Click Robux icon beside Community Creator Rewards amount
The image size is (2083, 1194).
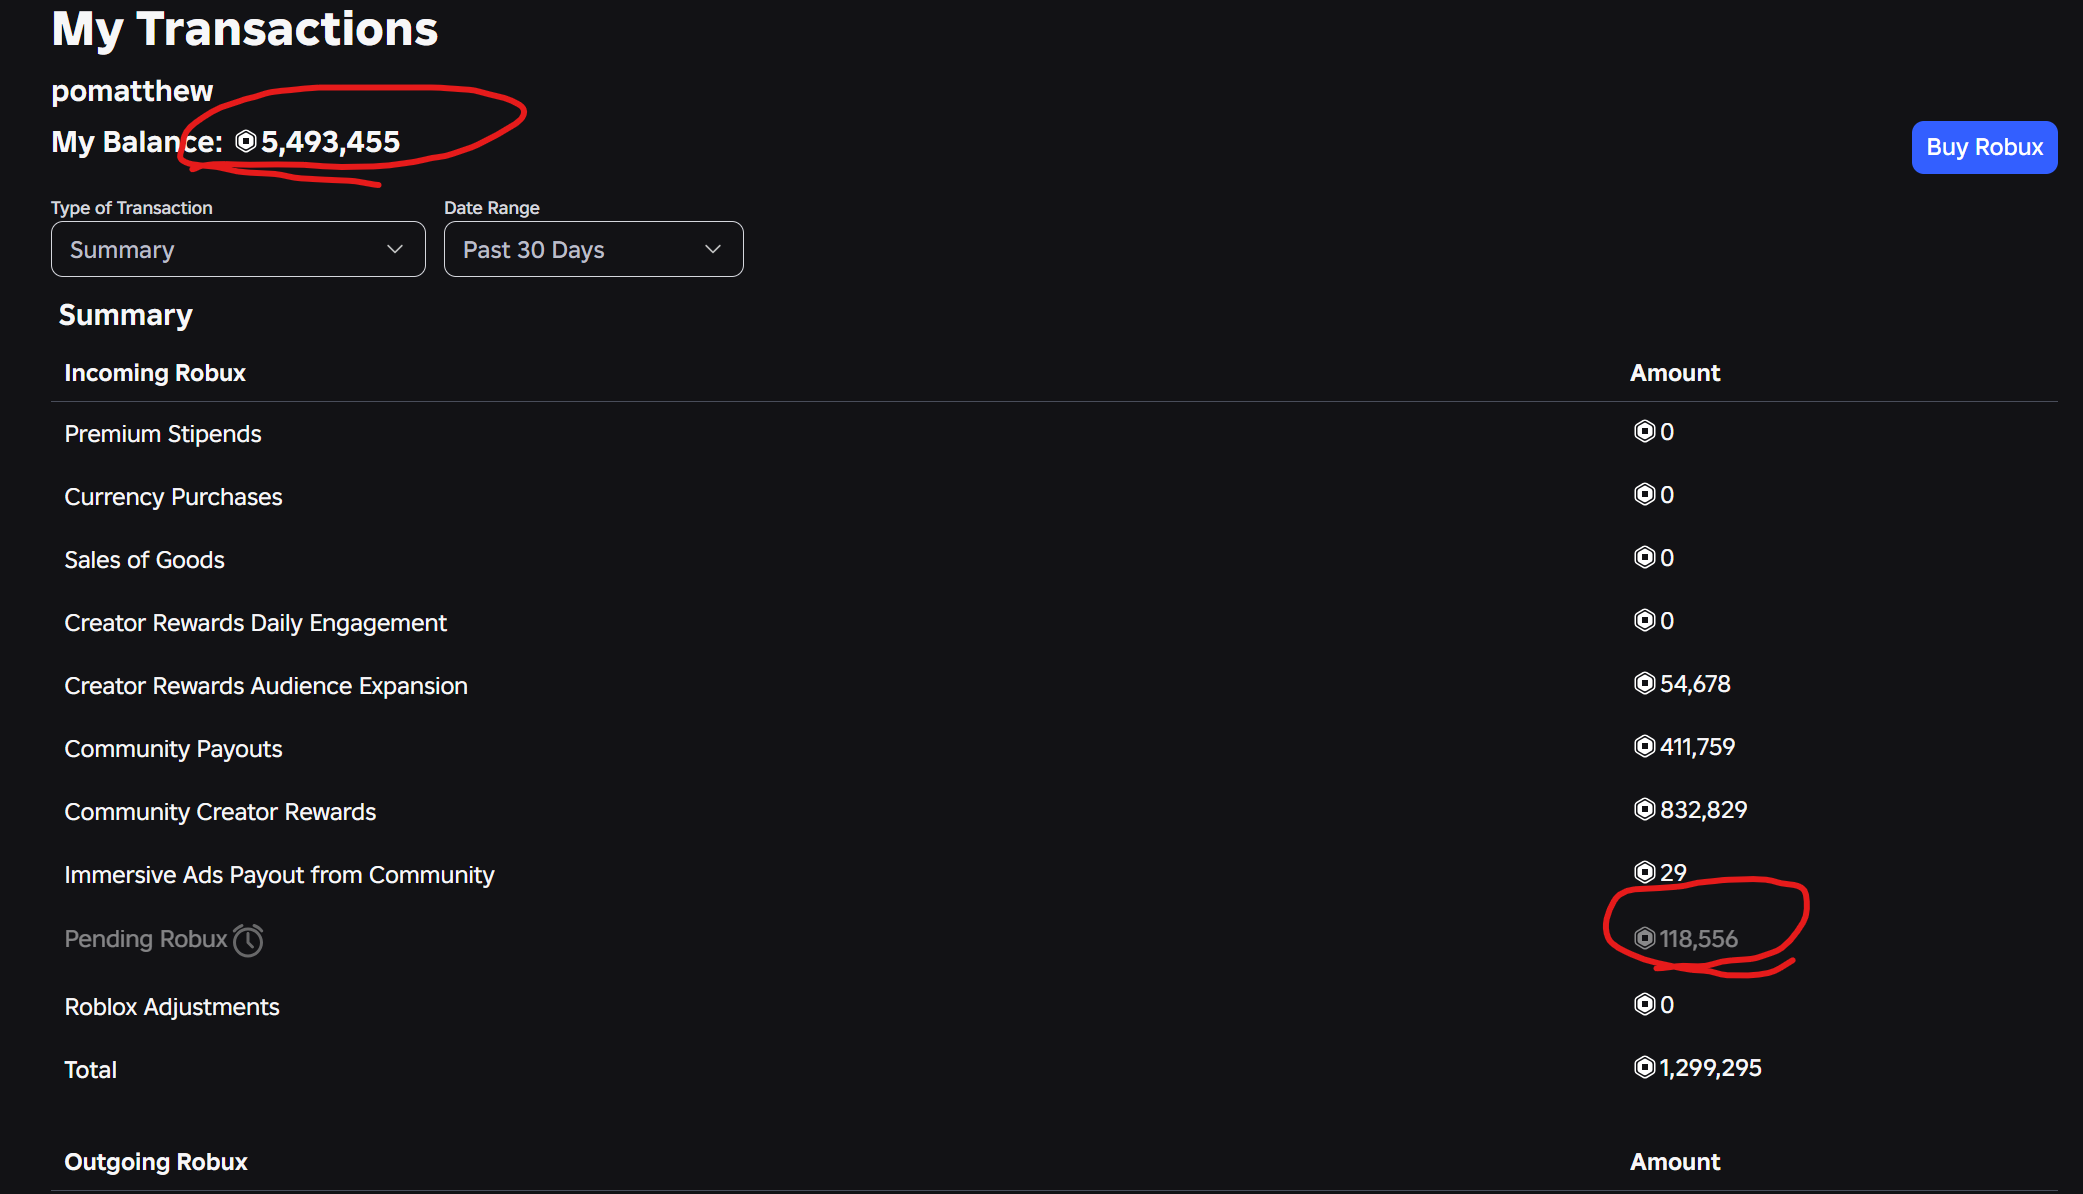pyautogui.click(x=1645, y=809)
